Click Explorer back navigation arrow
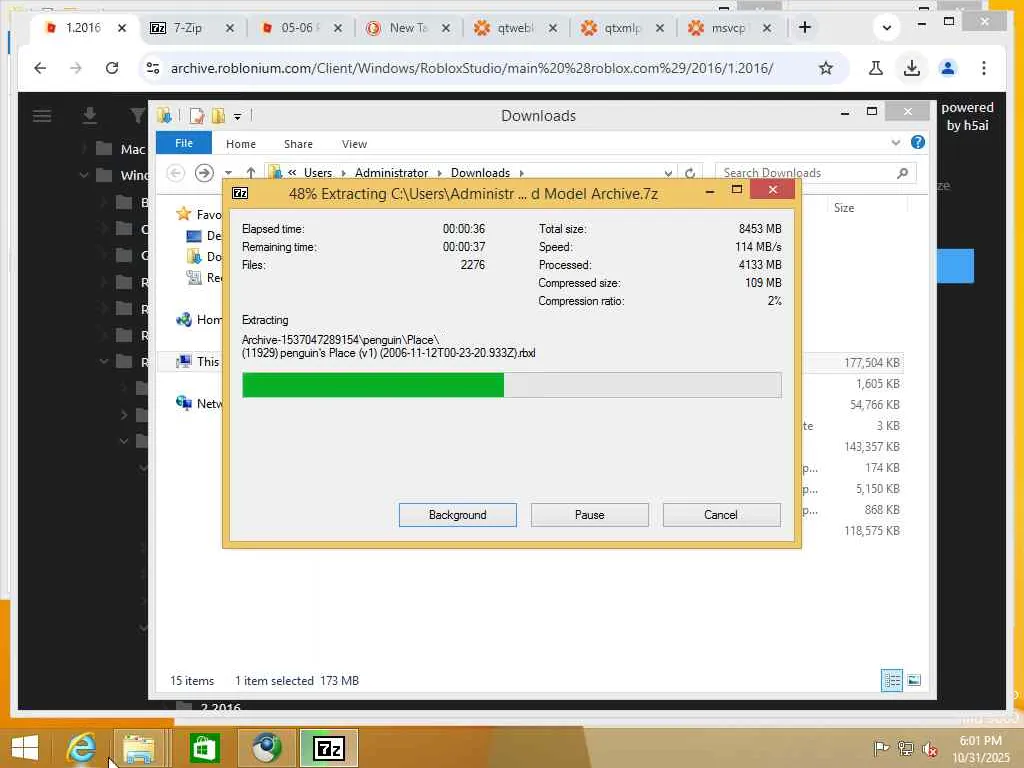The height and width of the screenshot is (768, 1024). coord(174,172)
